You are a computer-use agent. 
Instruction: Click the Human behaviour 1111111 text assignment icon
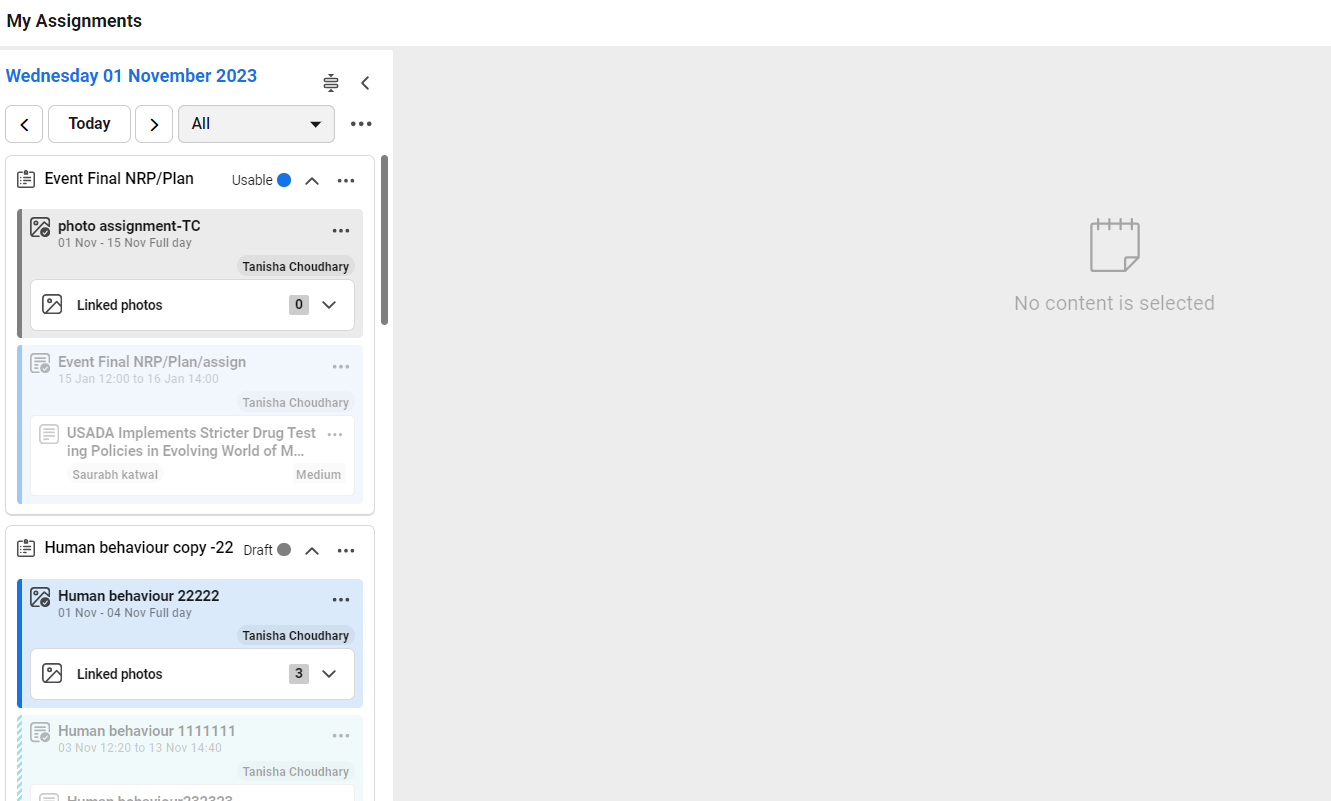coord(40,733)
